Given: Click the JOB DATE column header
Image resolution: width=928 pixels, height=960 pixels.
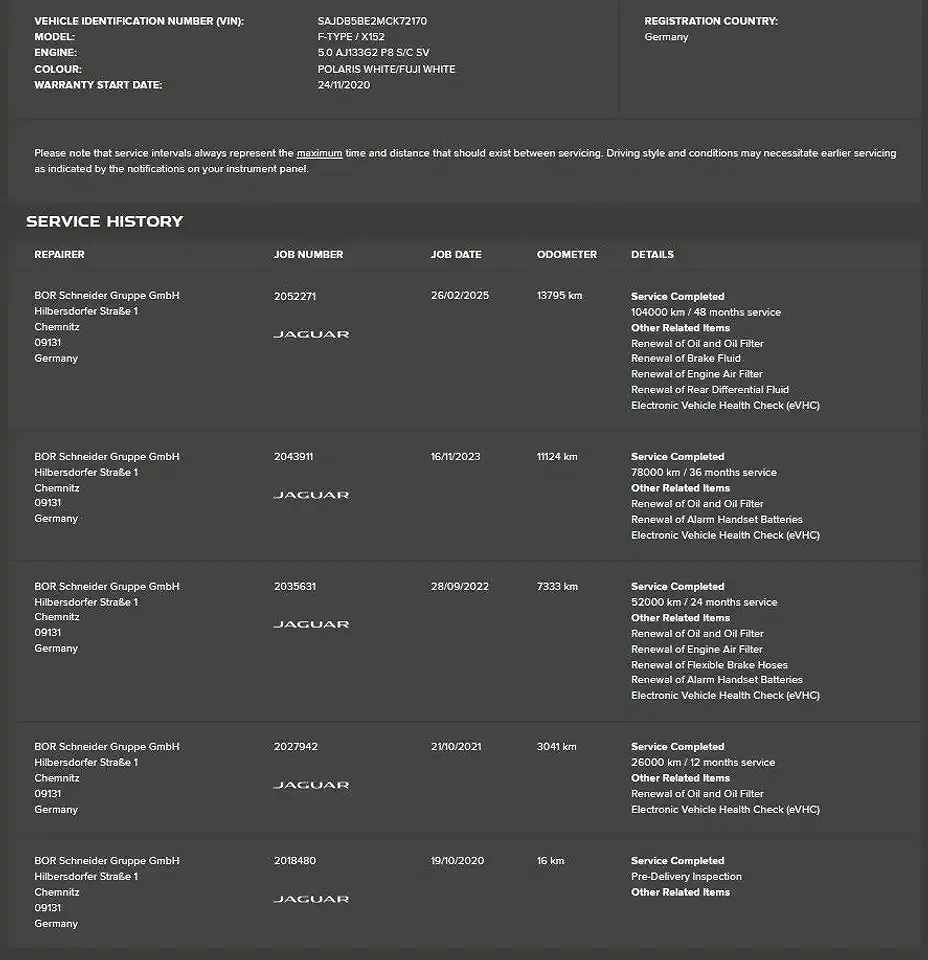Looking at the screenshot, I should (x=456, y=254).
